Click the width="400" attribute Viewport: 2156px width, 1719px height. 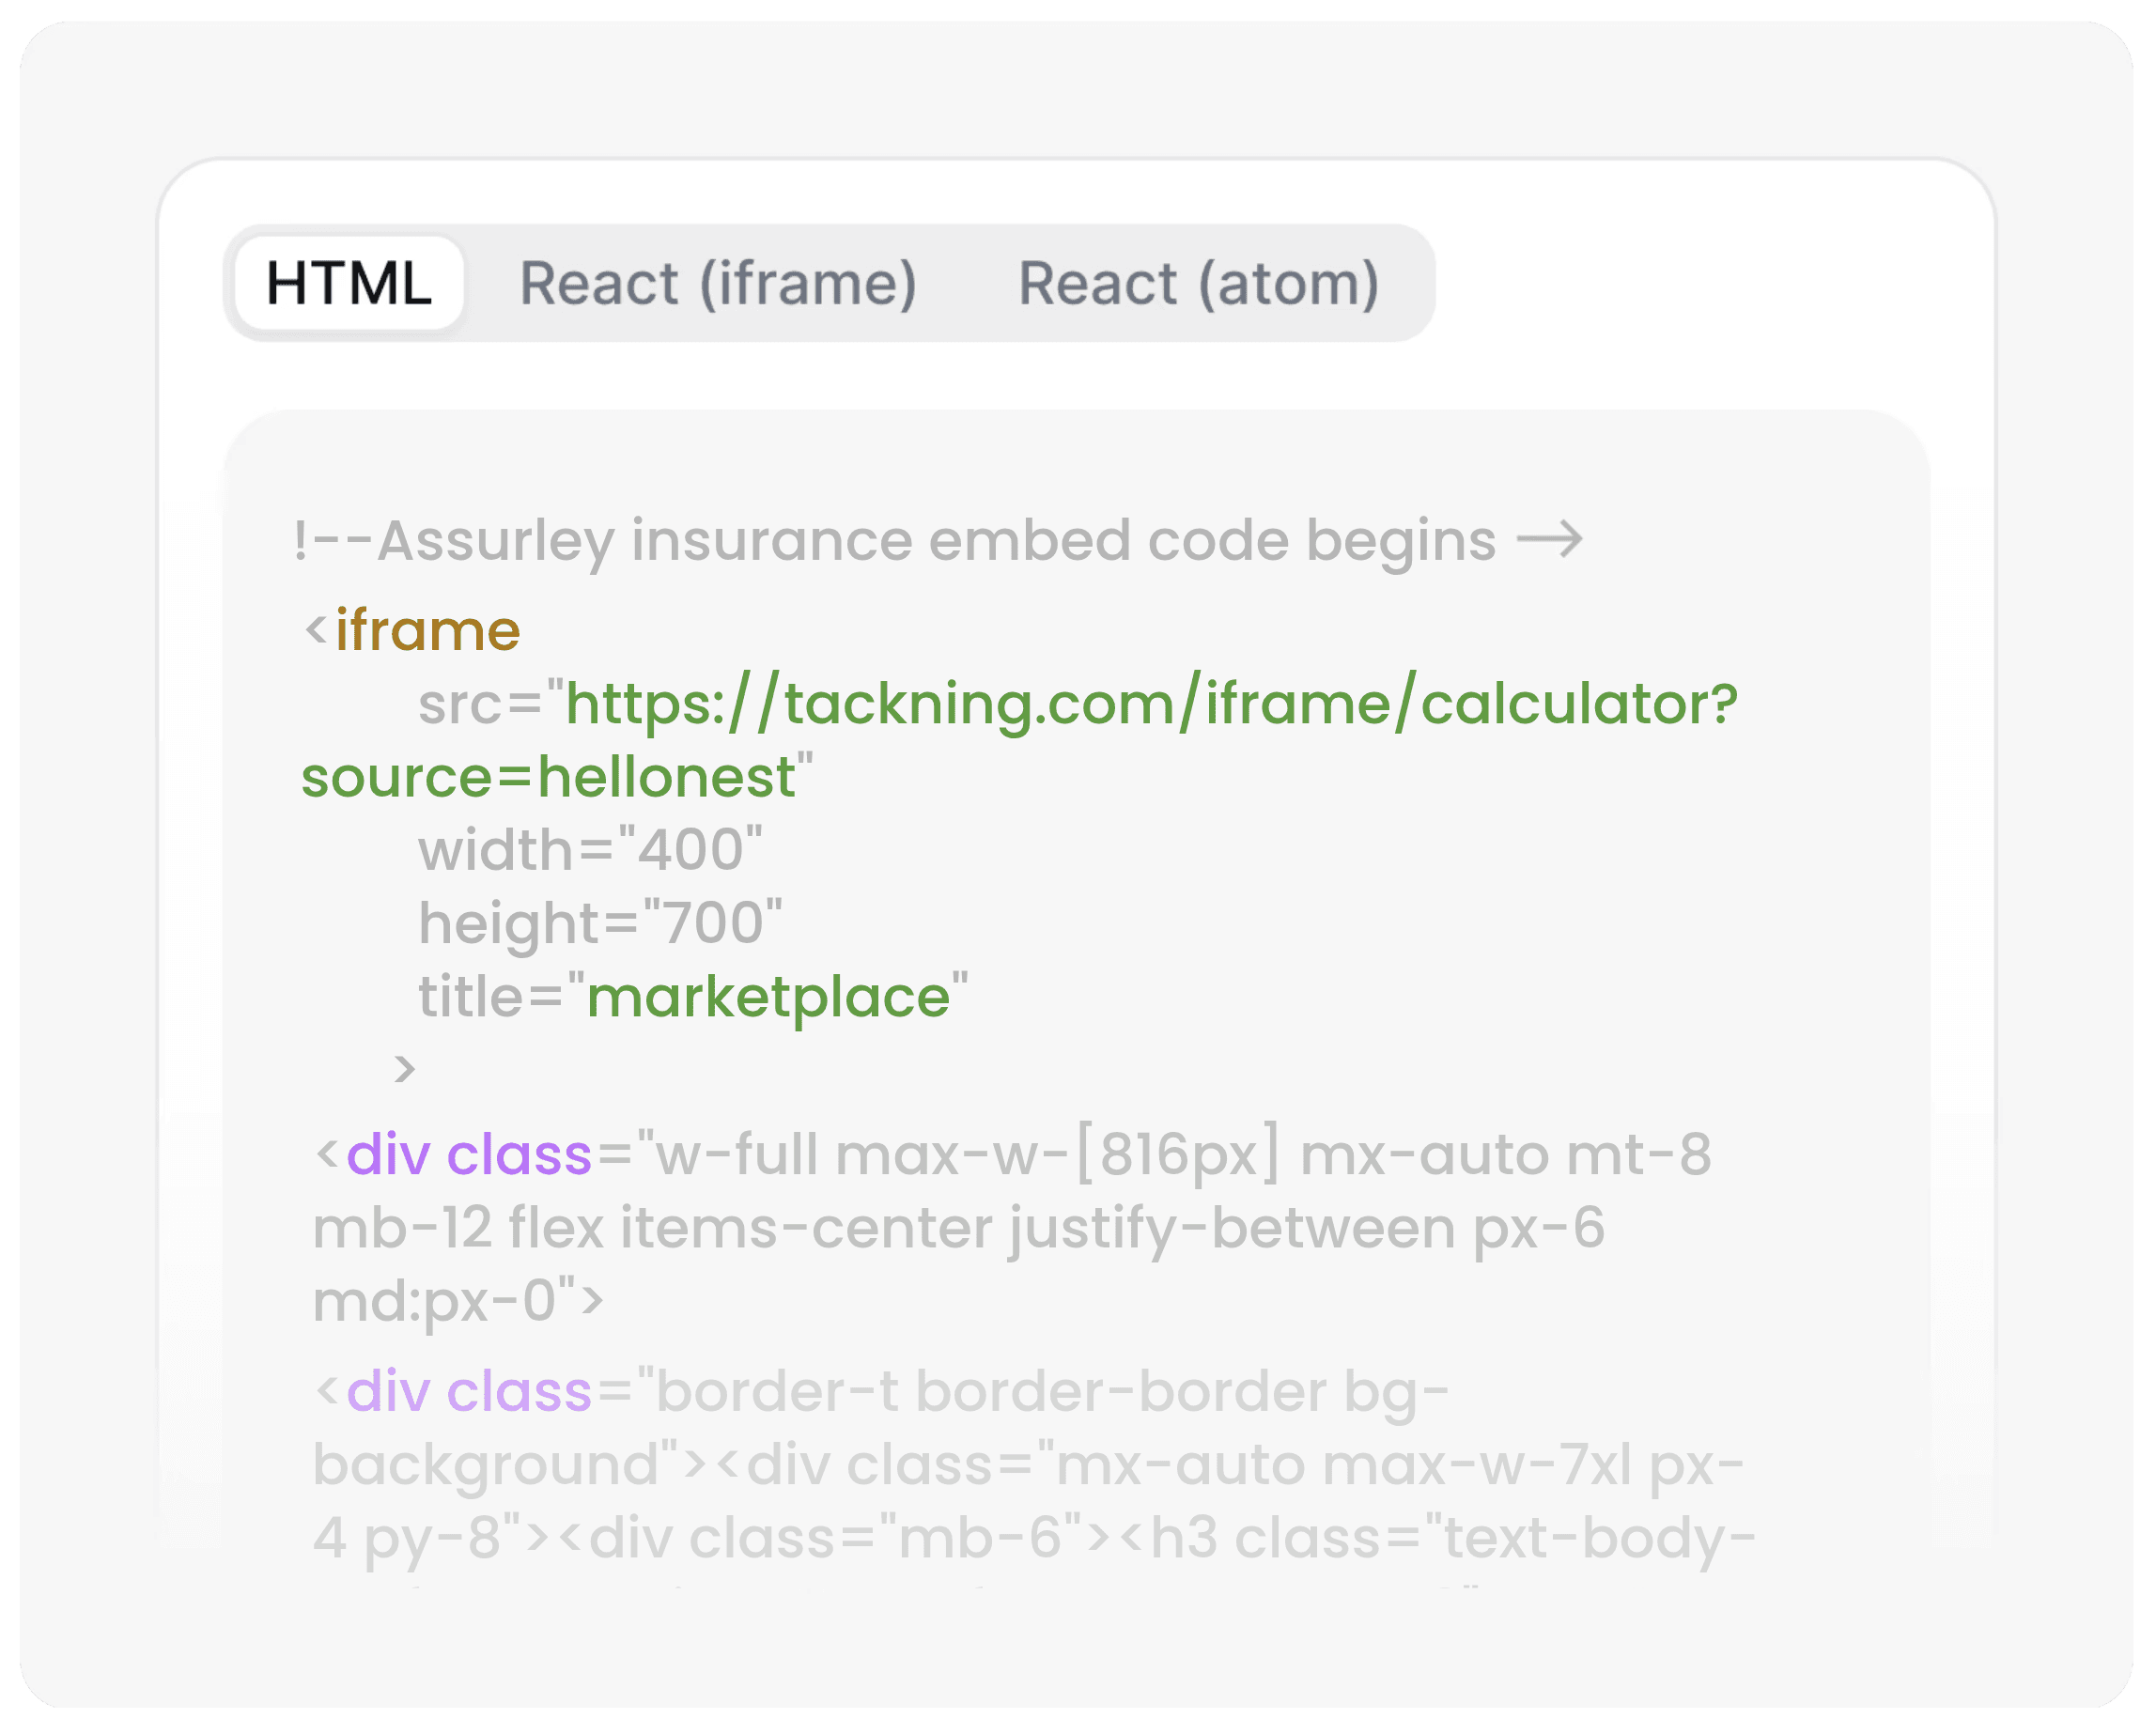(590, 850)
